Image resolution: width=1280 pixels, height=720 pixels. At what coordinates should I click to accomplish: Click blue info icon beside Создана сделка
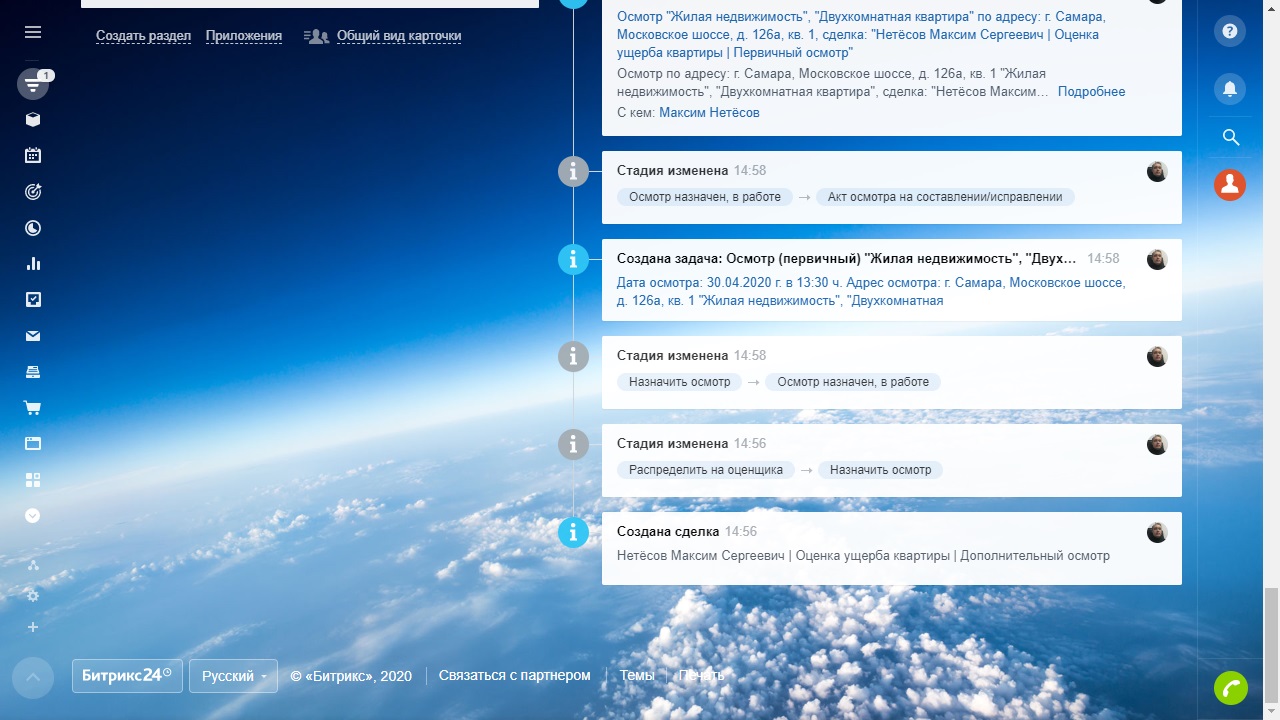tap(573, 532)
